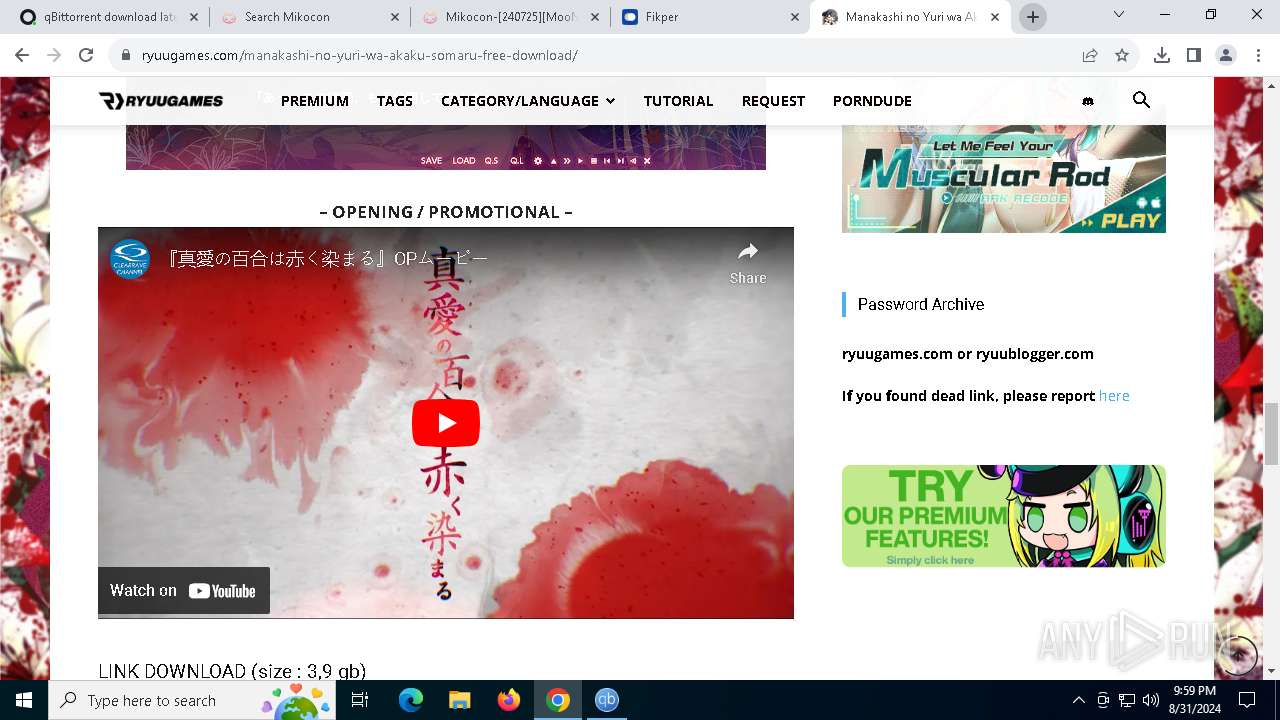1280x720 pixels.
Task: Open Task View on taskbar
Action: (x=360, y=700)
